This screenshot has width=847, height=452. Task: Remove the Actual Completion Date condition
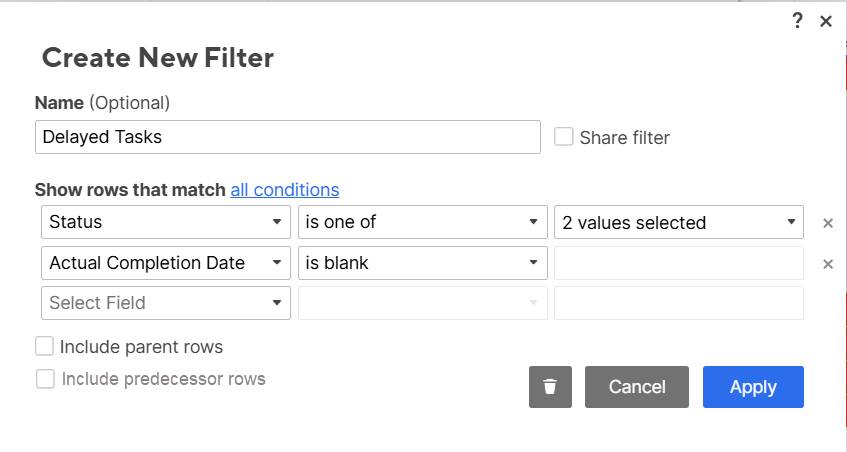point(828,264)
